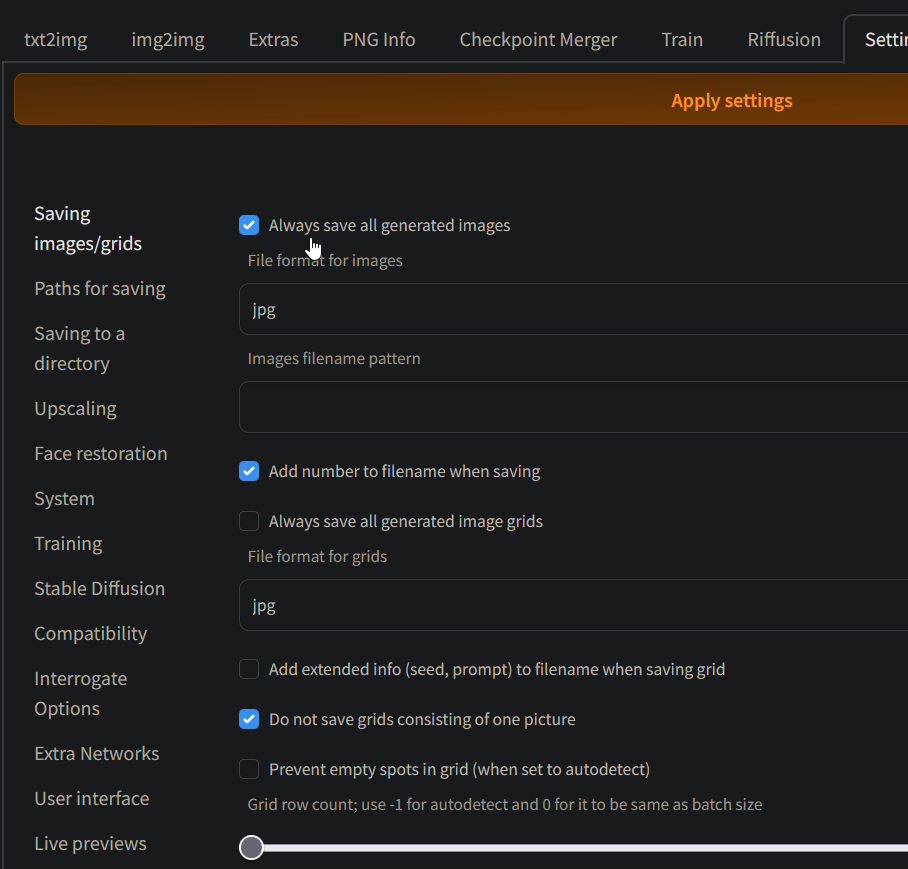Open the Checkpoint Merger tab
This screenshot has height=869, width=908.
(x=538, y=40)
